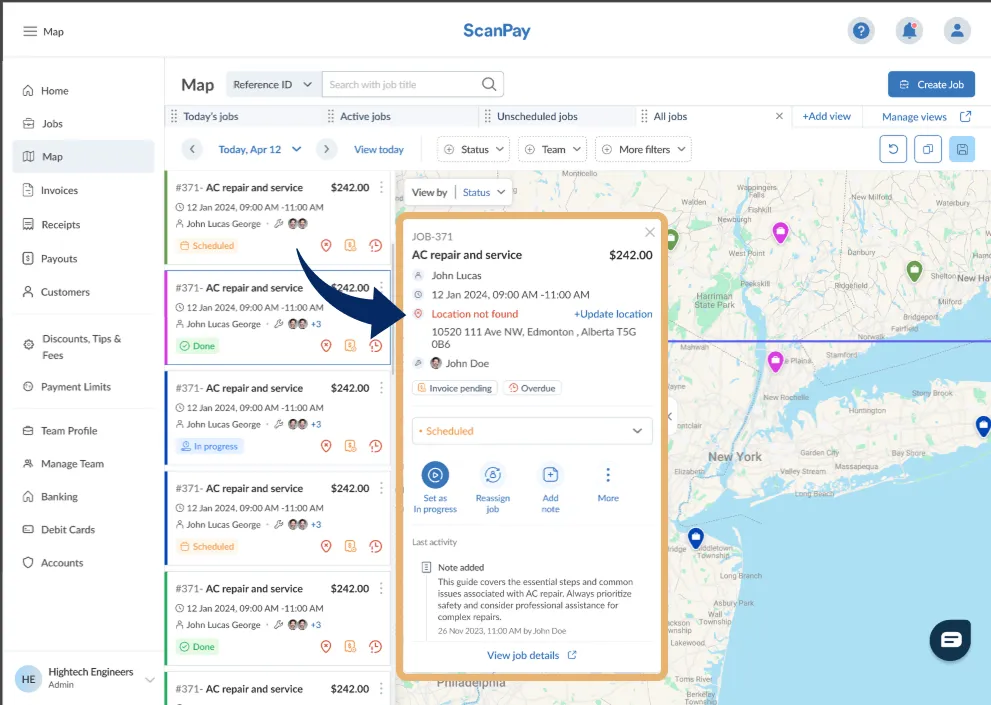Click the duplicate view icon button
The width and height of the screenshot is (991, 705).
[928, 149]
